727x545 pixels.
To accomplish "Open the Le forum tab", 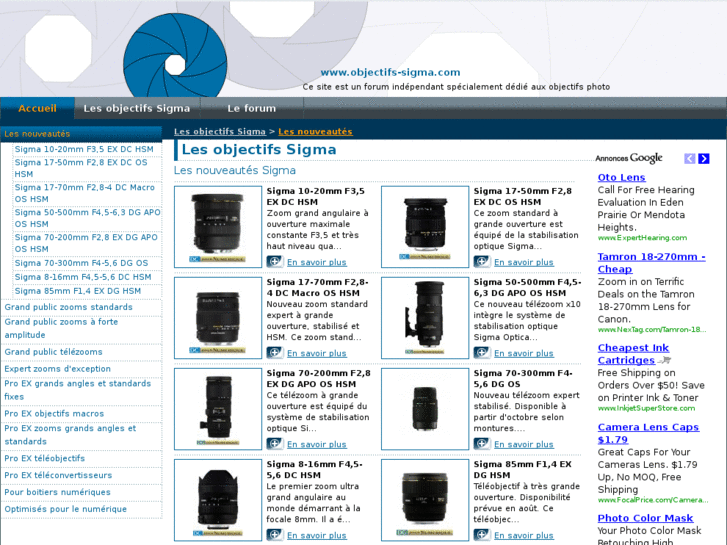I will click(x=251, y=108).
